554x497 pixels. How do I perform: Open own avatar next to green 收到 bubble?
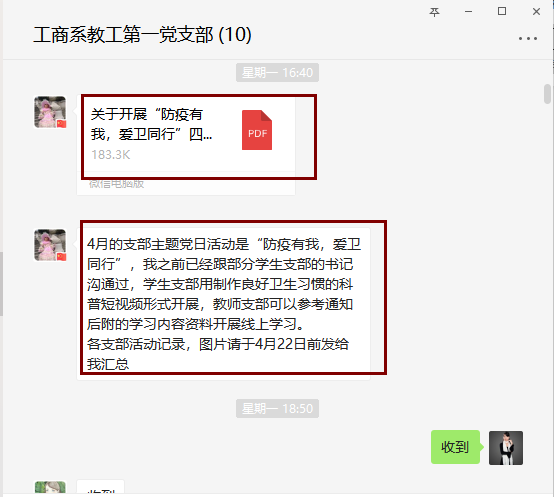click(x=506, y=448)
